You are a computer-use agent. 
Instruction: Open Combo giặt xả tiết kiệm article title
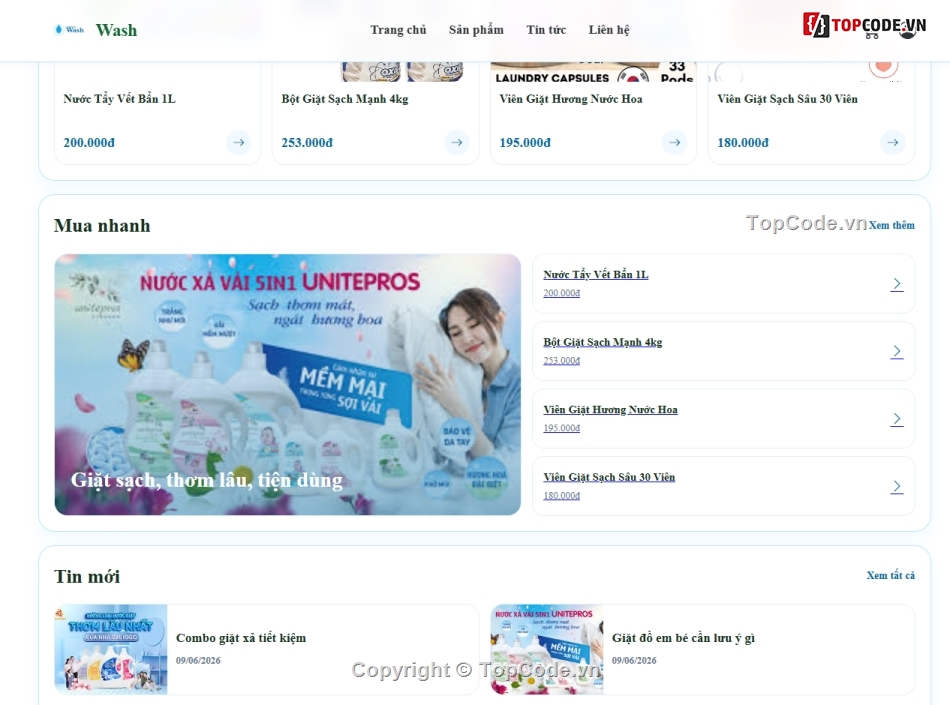(x=241, y=638)
